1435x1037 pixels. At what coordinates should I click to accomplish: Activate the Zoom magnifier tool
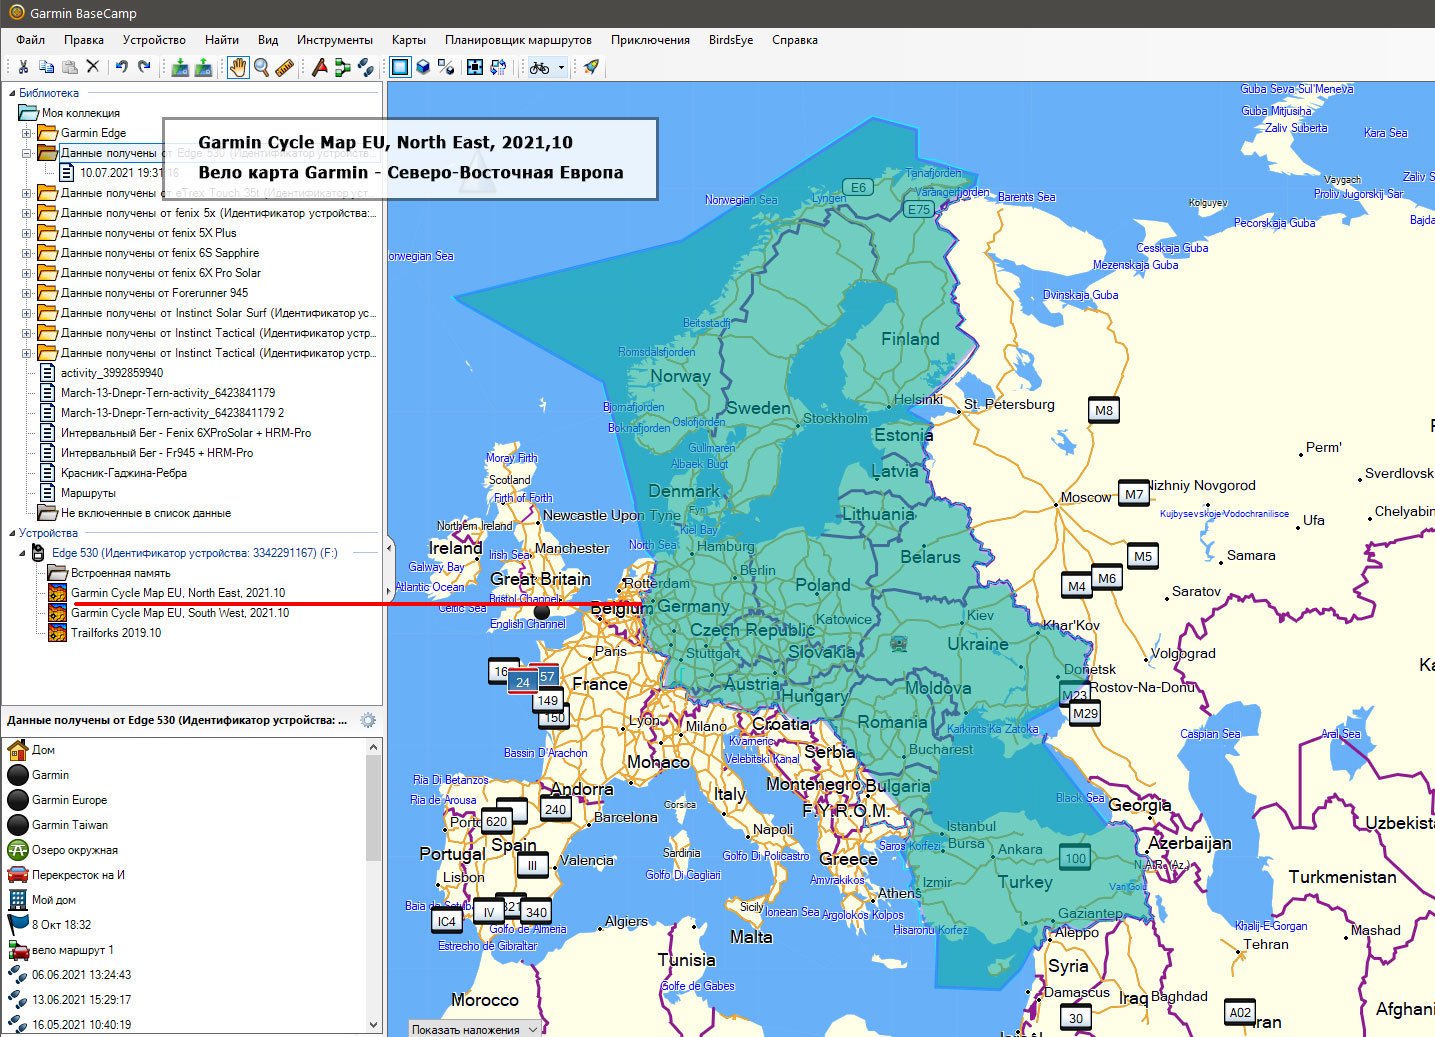(x=261, y=67)
